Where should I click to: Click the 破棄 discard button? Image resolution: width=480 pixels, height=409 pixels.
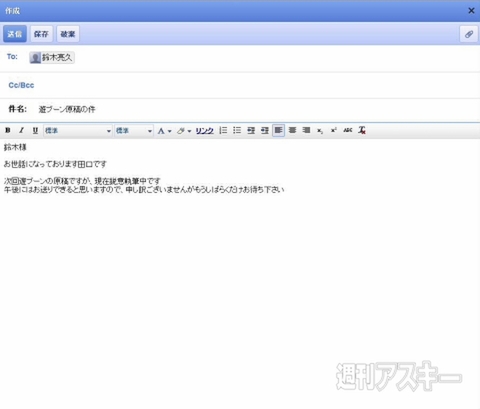68,34
